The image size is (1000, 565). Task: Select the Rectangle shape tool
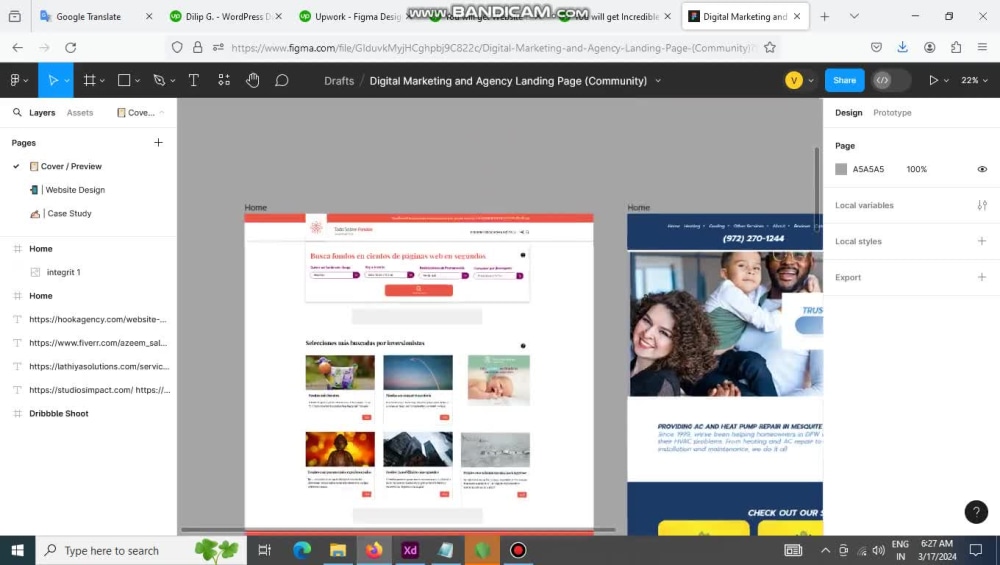pyautogui.click(x=124, y=80)
